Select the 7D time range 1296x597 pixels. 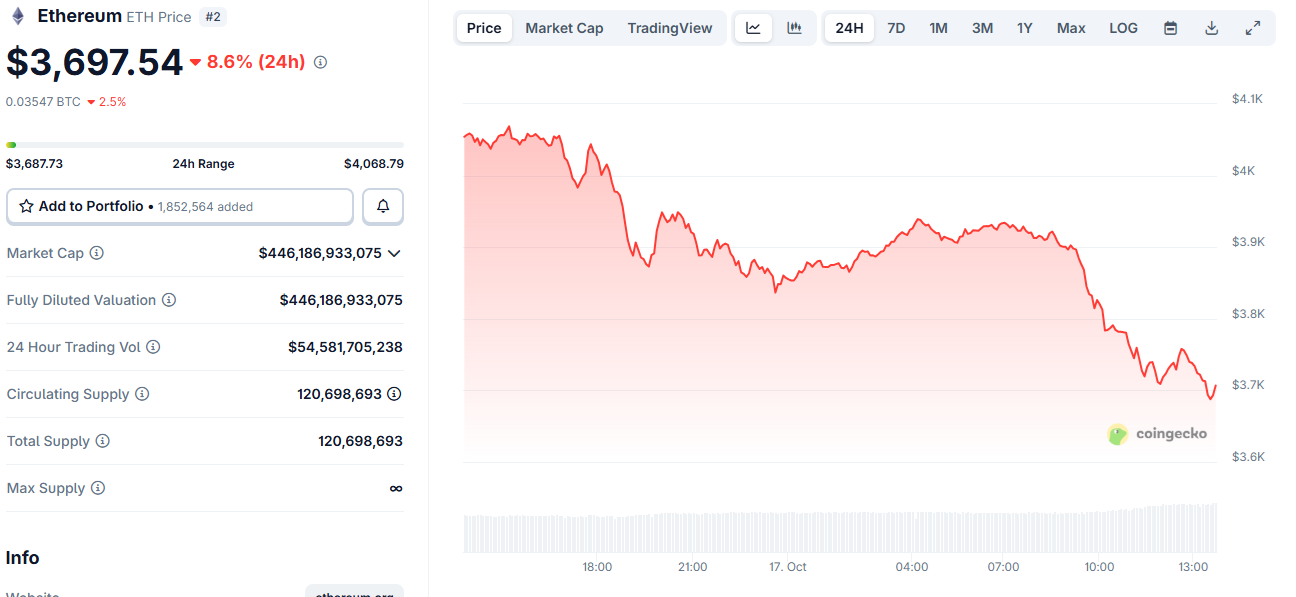pyautogui.click(x=896, y=28)
